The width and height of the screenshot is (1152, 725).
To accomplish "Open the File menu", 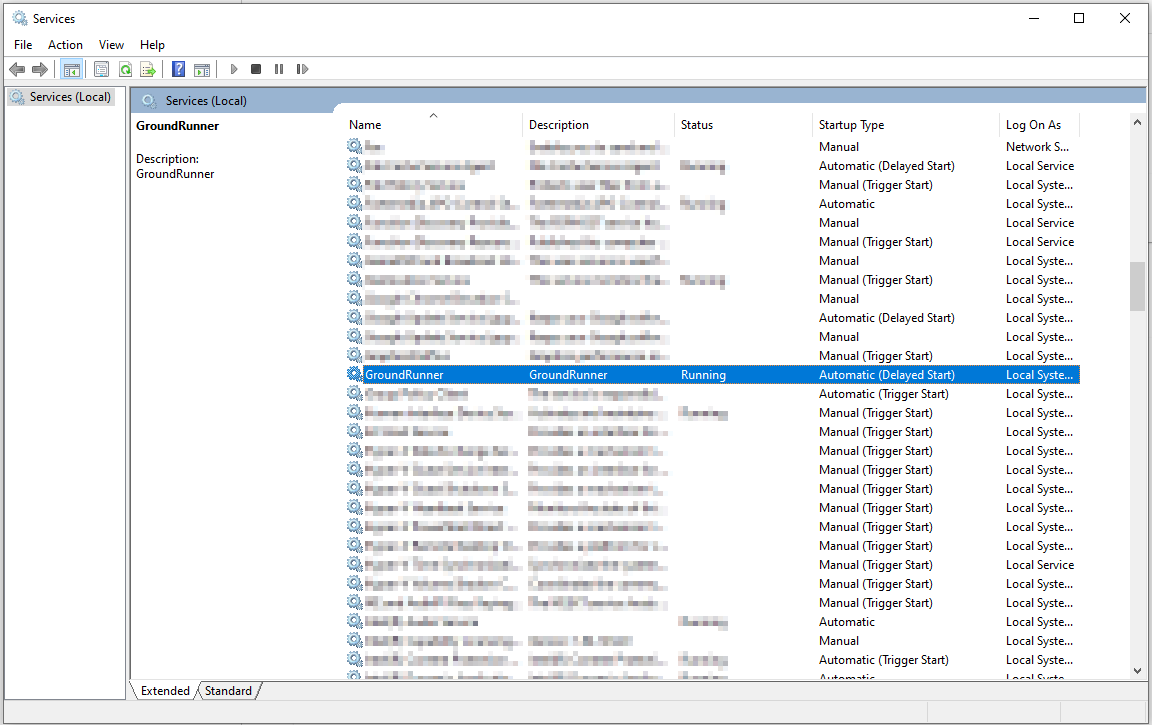I will click(x=22, y=44).
